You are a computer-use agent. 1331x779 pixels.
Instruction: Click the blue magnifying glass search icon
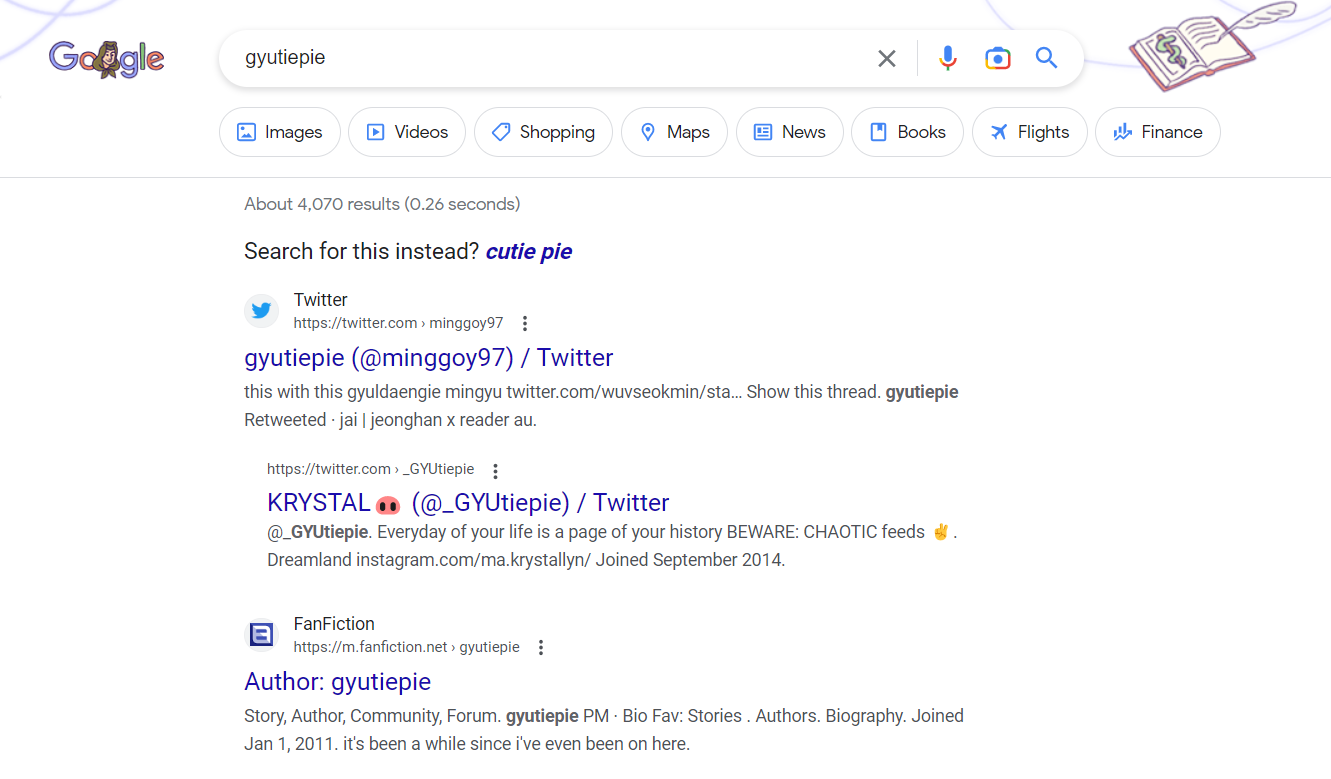[1046, 58]
